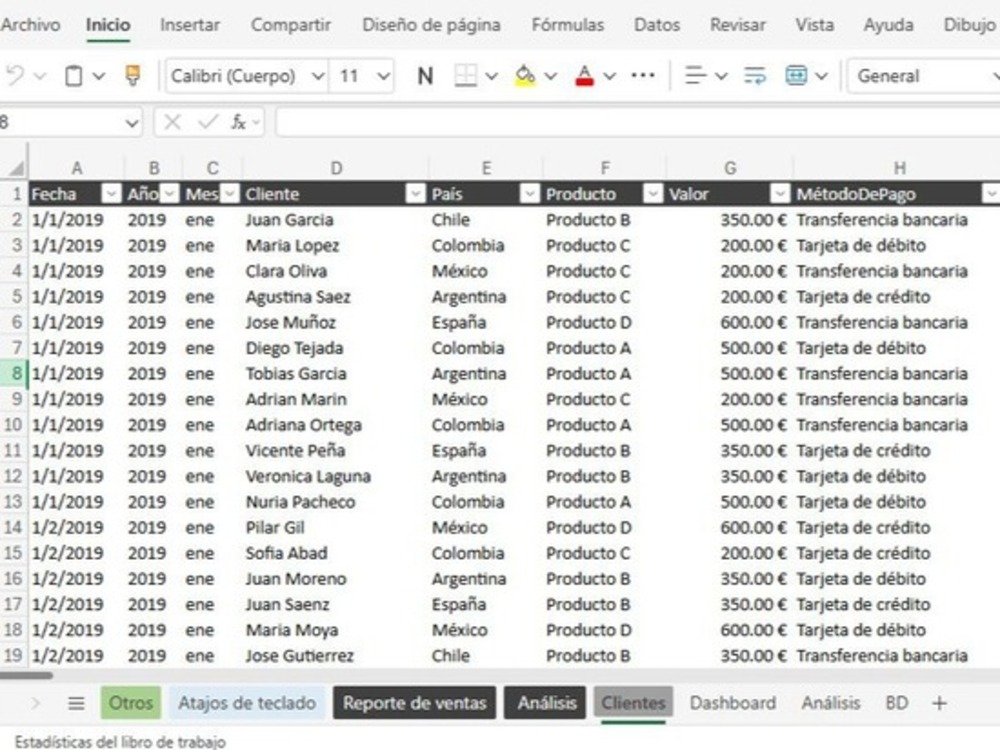Select cell with Tobias Garcia
The image size is (1000, 750).
[x=335, y=374]
